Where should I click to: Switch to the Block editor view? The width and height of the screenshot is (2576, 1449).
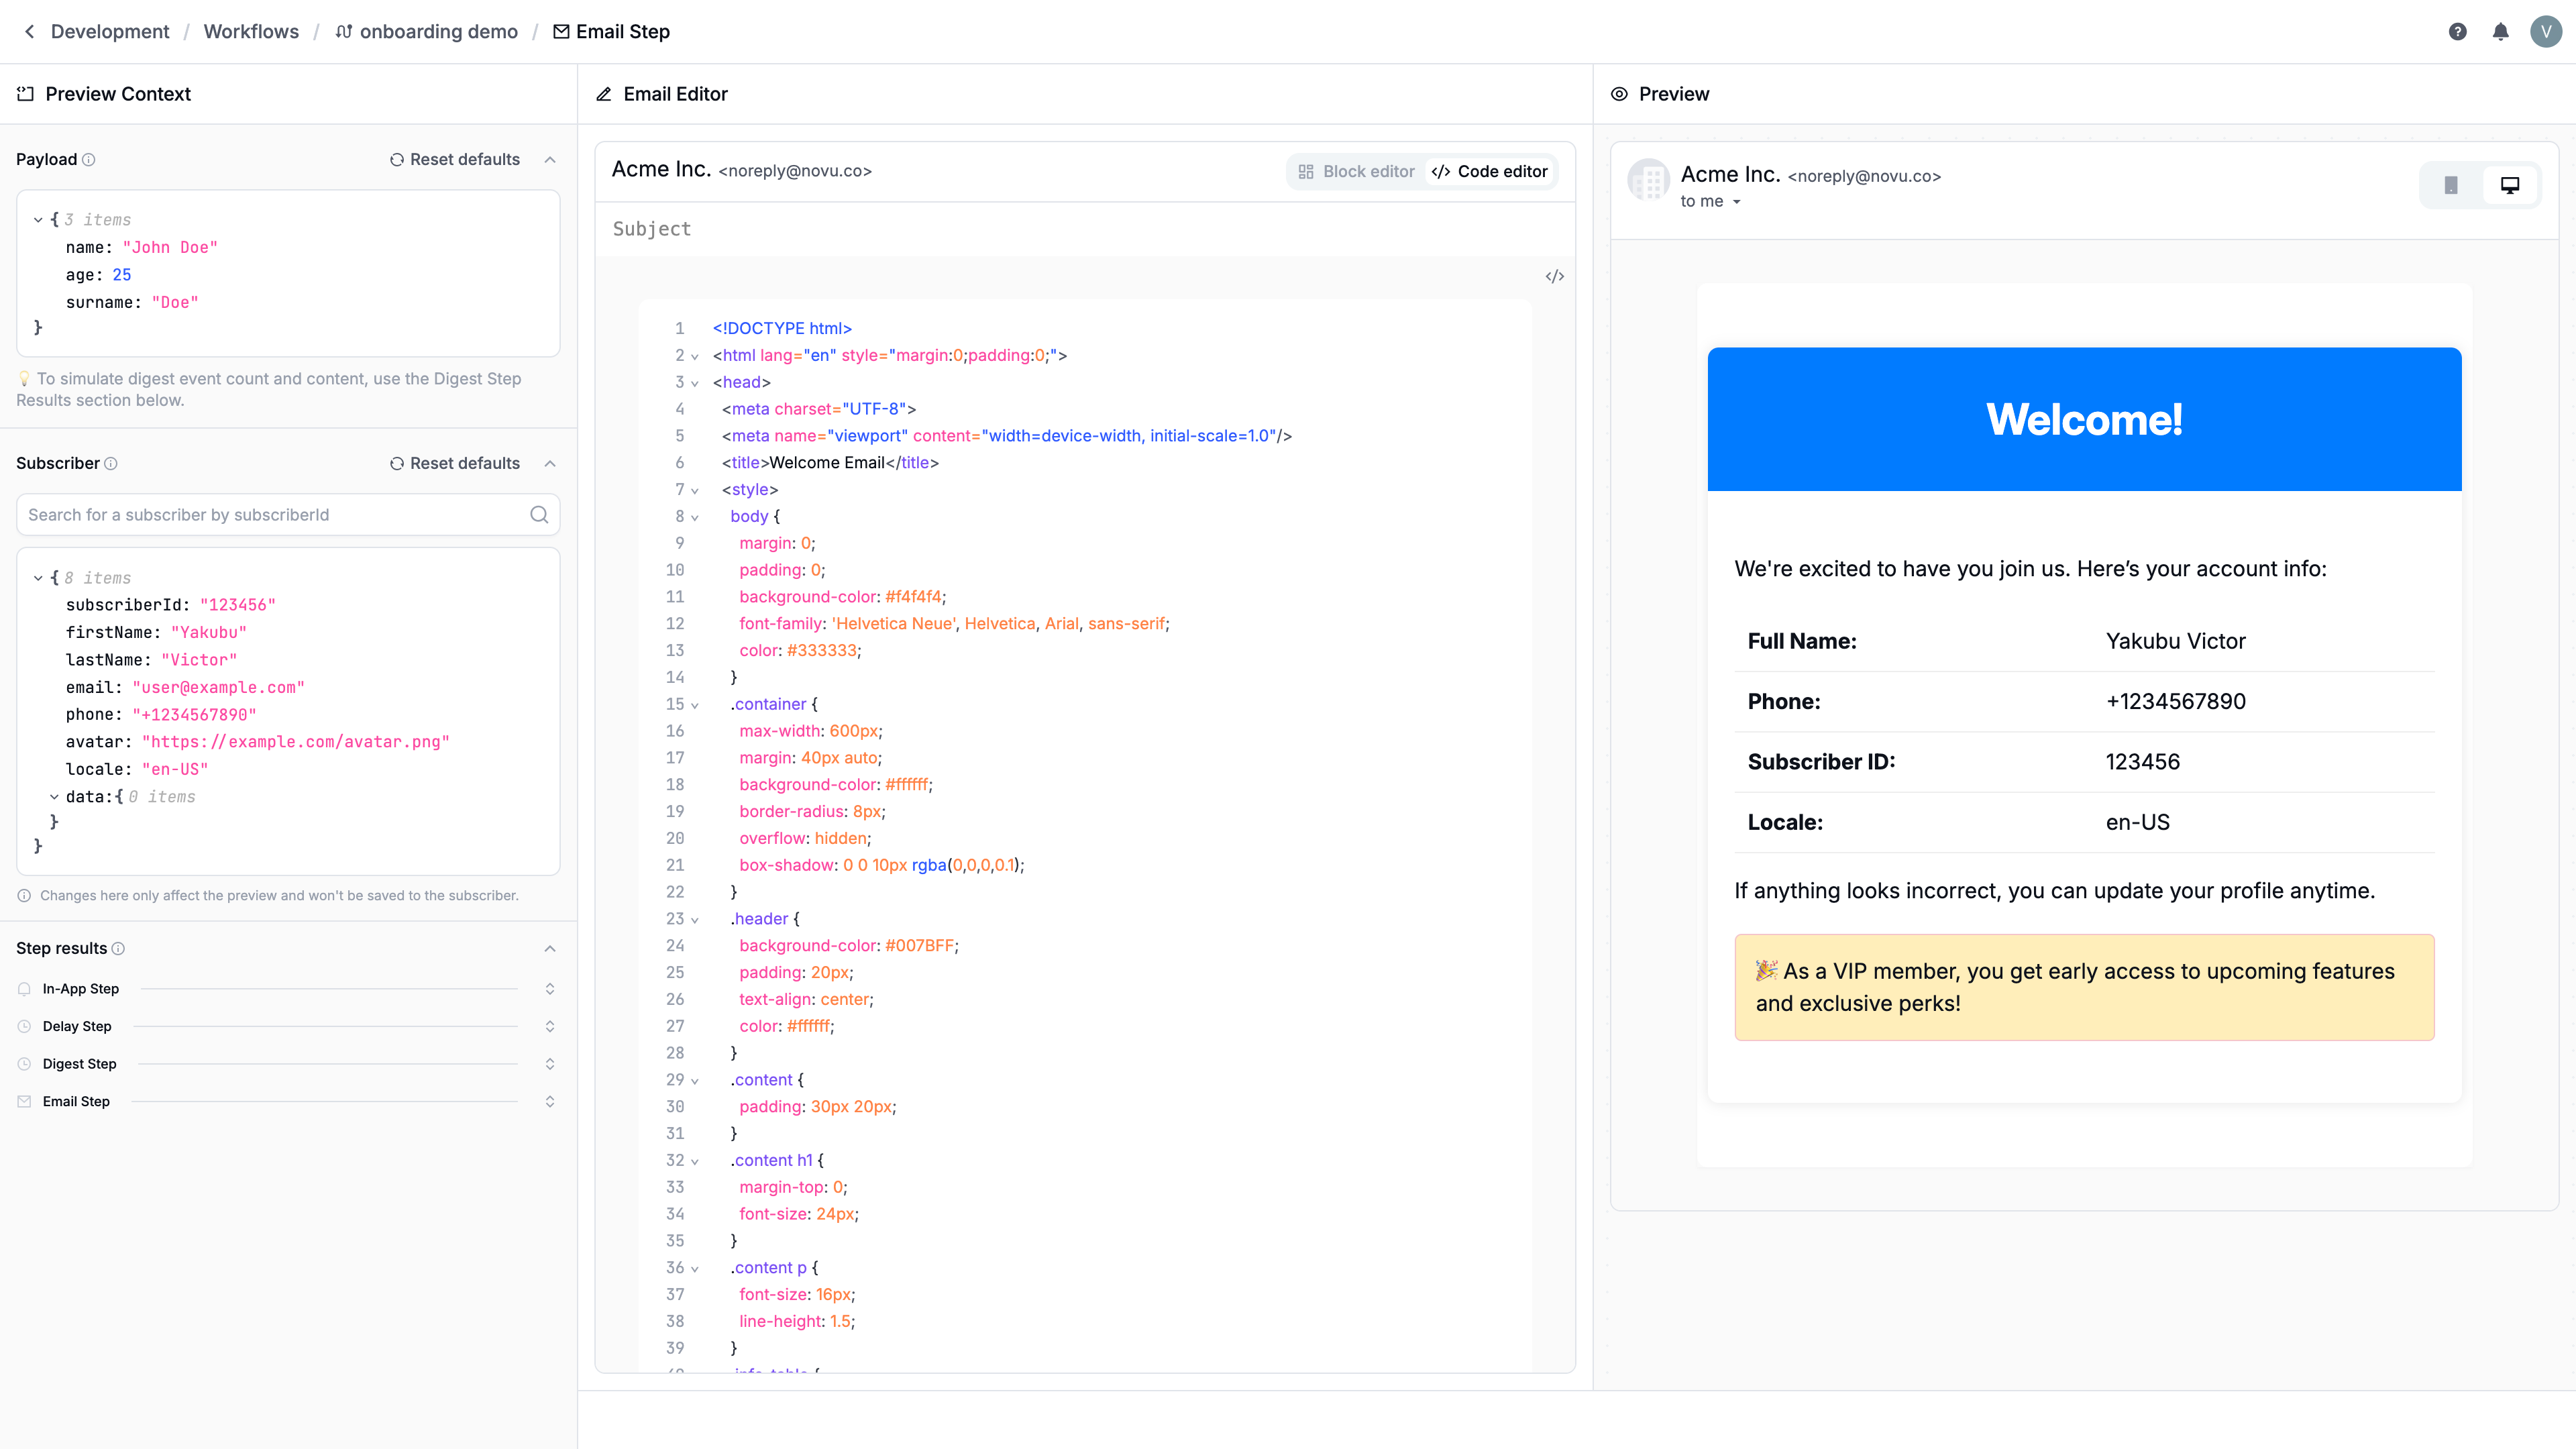click(1357, 171)
